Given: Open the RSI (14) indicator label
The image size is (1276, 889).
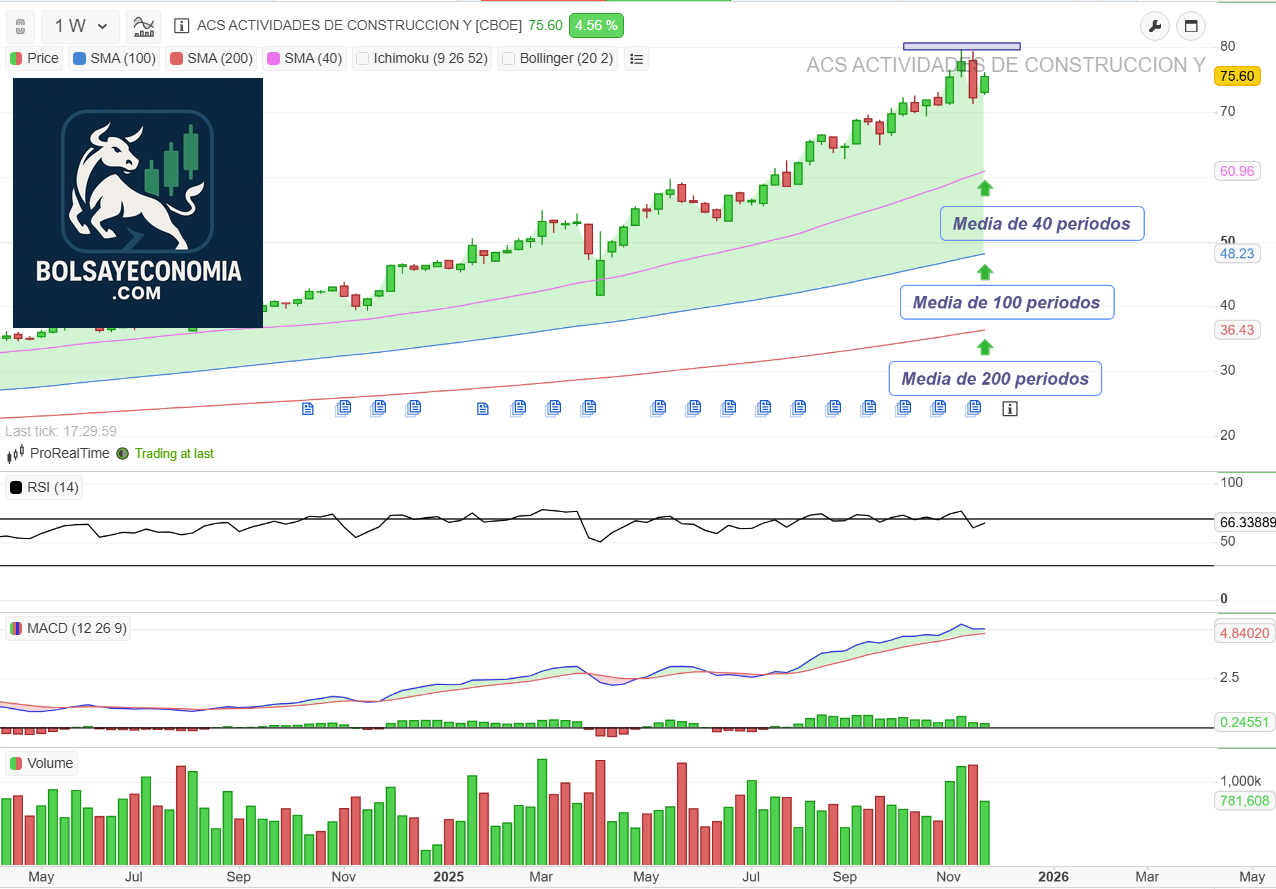Looking at the screenshot, I should (44, 488).
